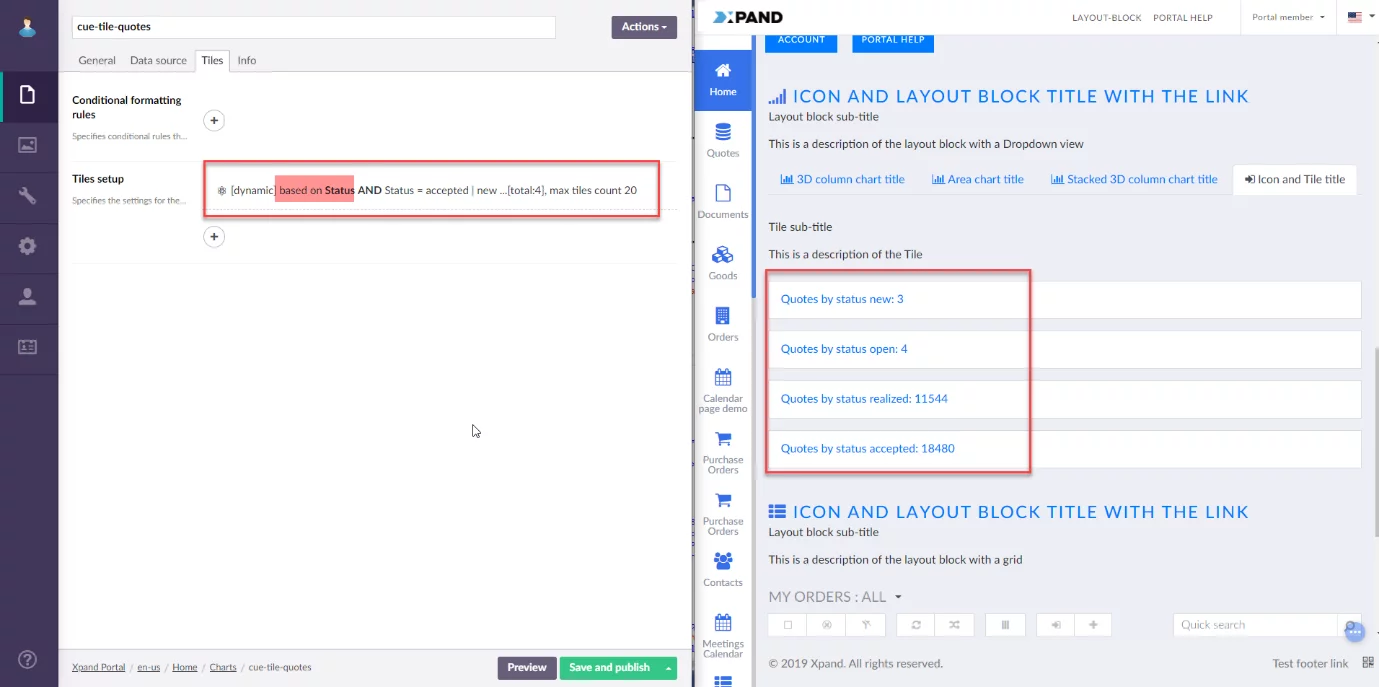Select the Area chart title tab

pos(977,179)
